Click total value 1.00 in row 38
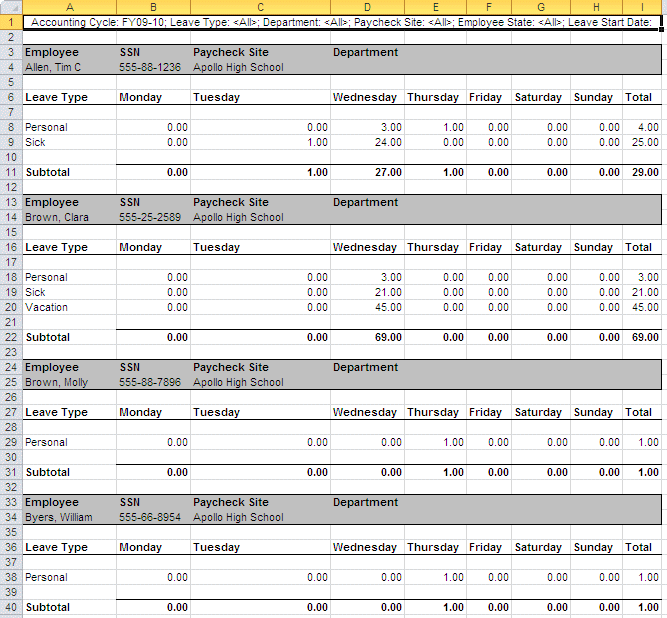The image size is (667, 618). coord(648,577)
